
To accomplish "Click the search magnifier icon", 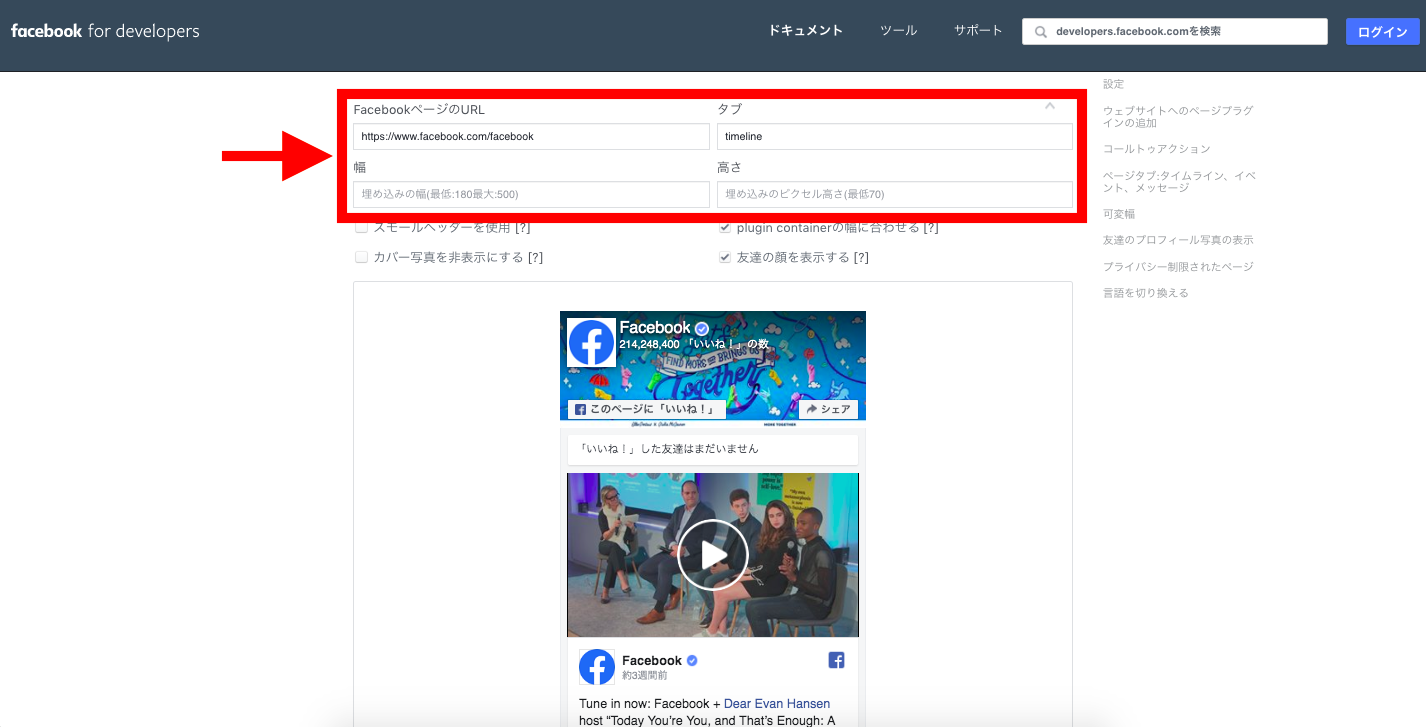I will pyautogui.click(x=1042, y=32).
